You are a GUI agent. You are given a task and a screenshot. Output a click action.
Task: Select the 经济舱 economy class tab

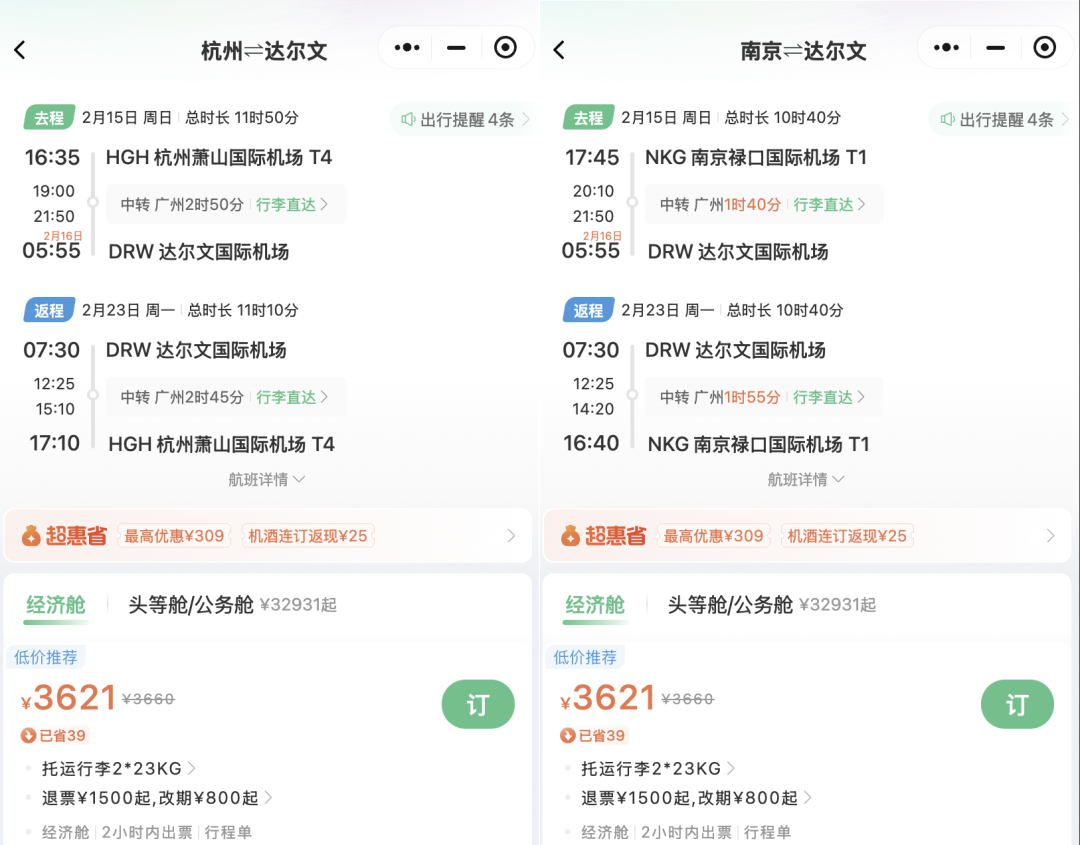click(x=57, y=607)
